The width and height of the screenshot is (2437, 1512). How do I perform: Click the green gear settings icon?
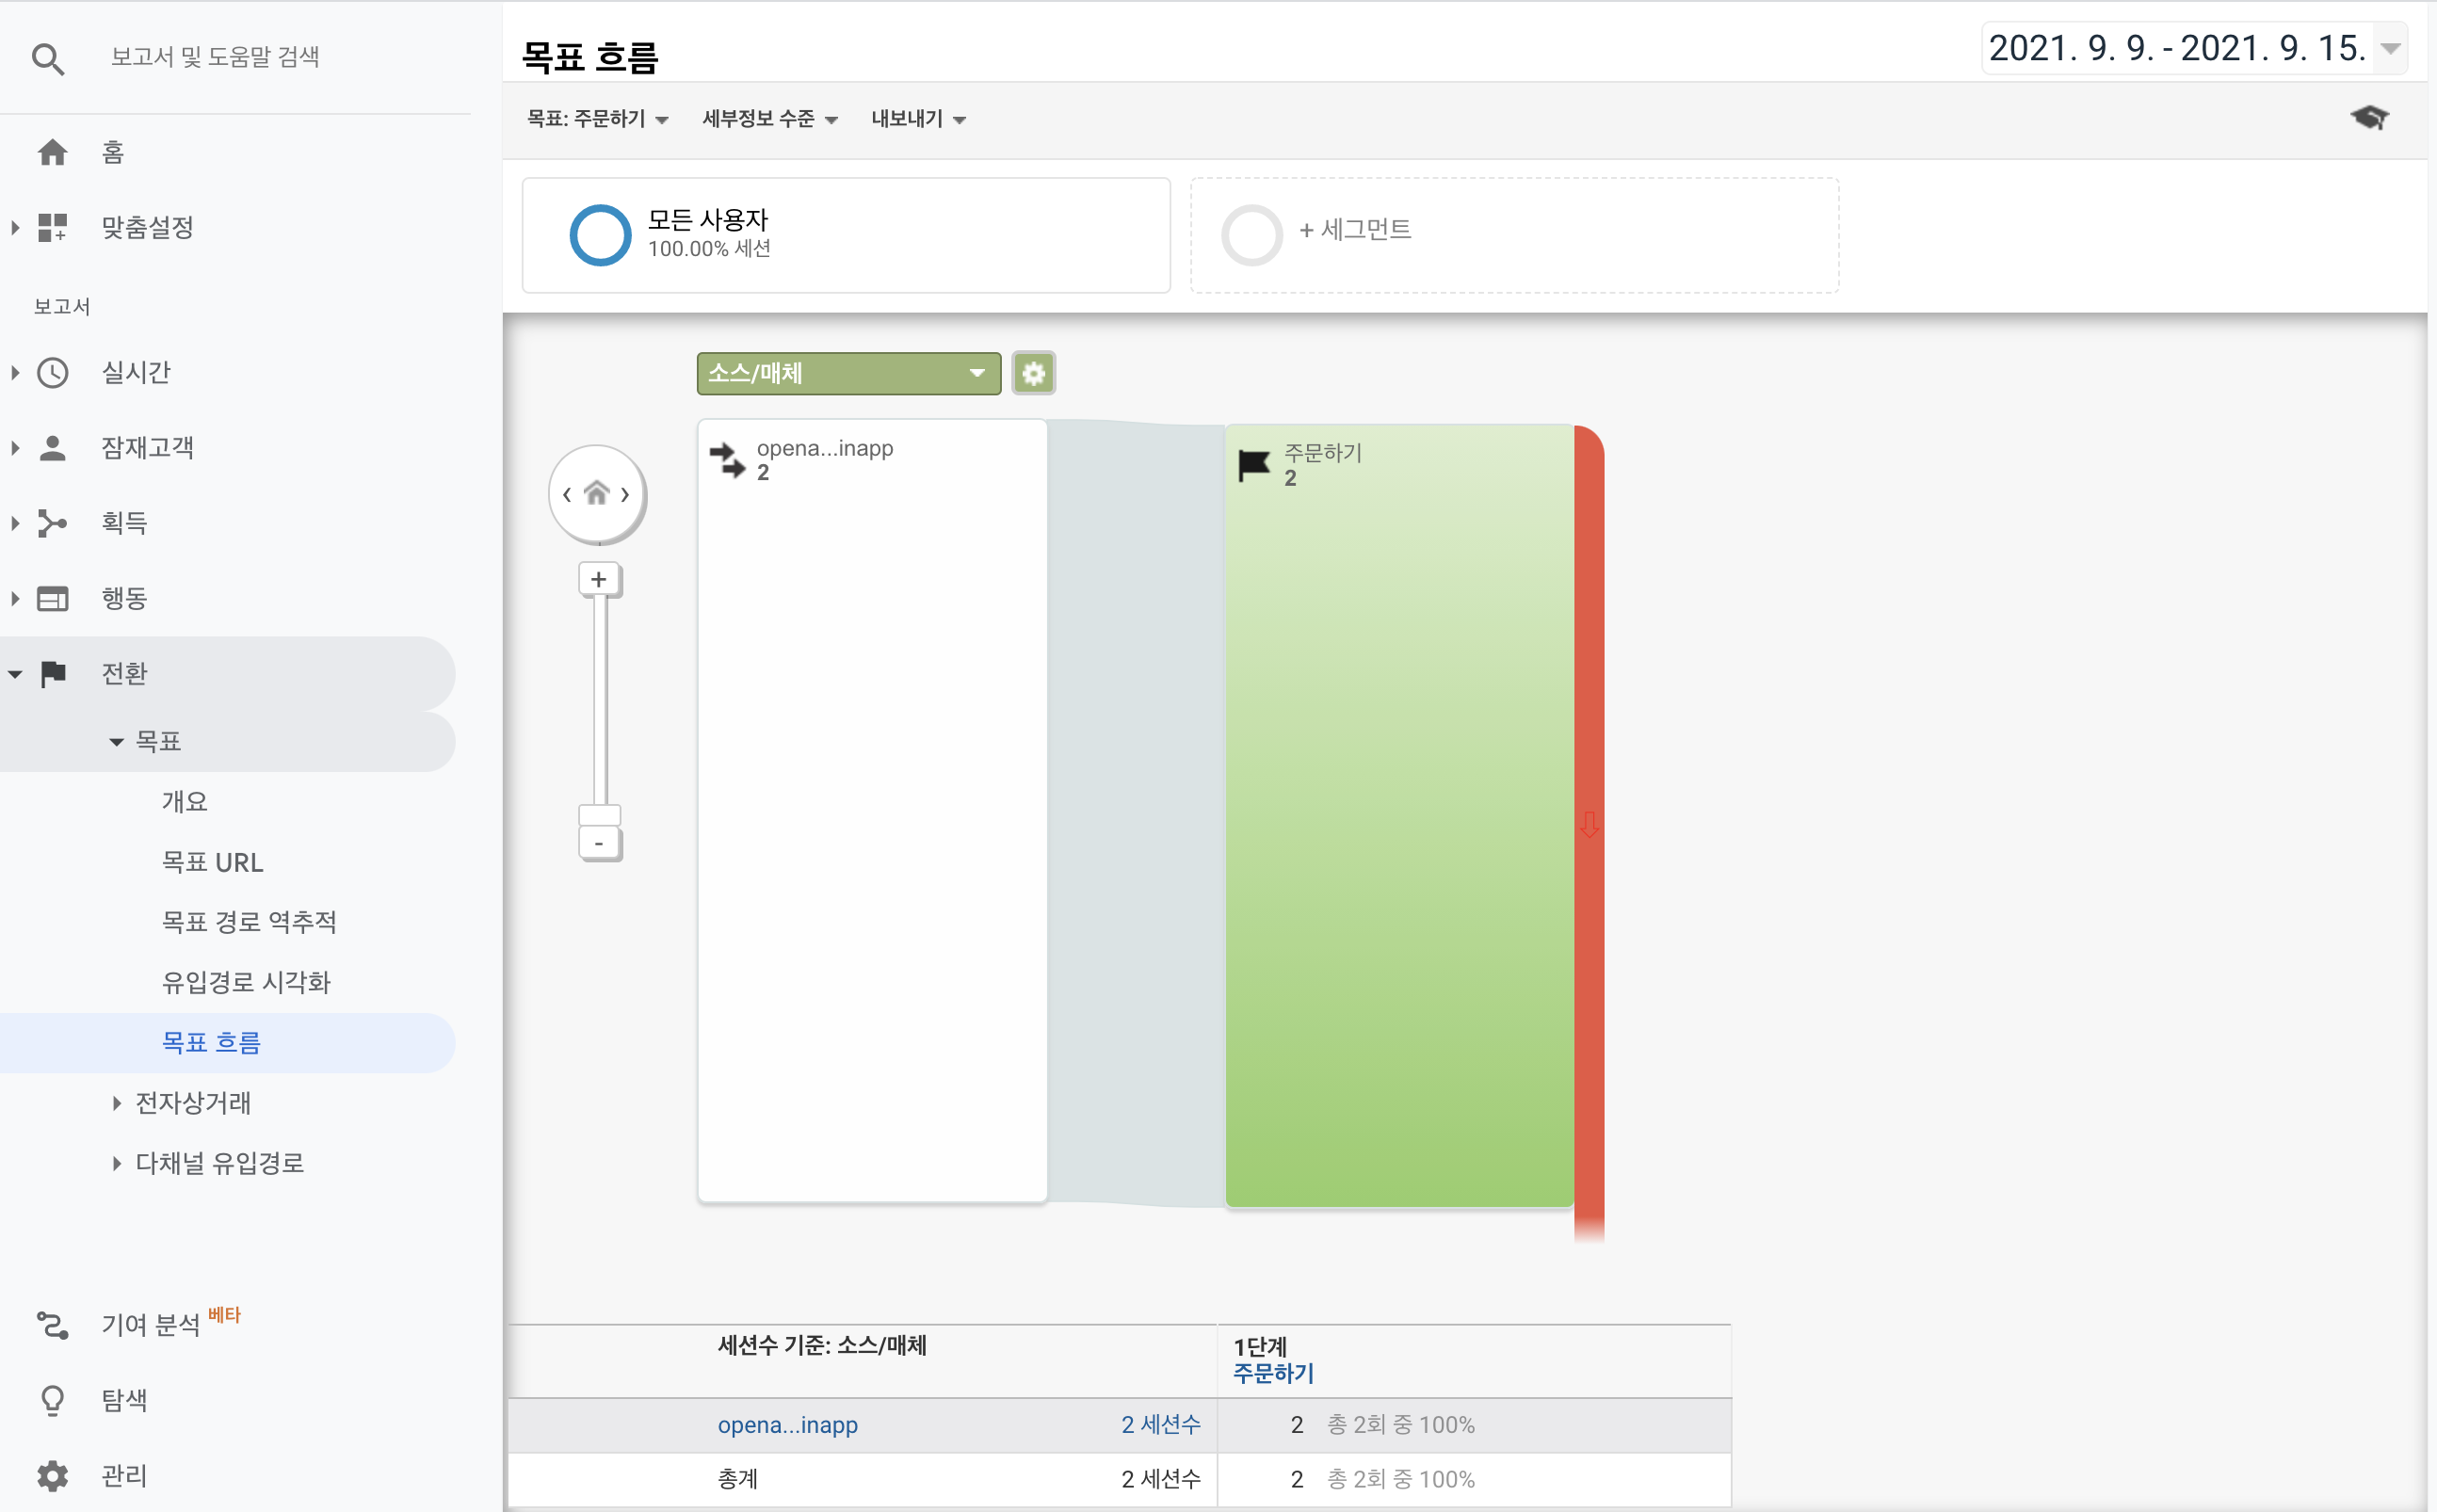(x=1033, y=373)
